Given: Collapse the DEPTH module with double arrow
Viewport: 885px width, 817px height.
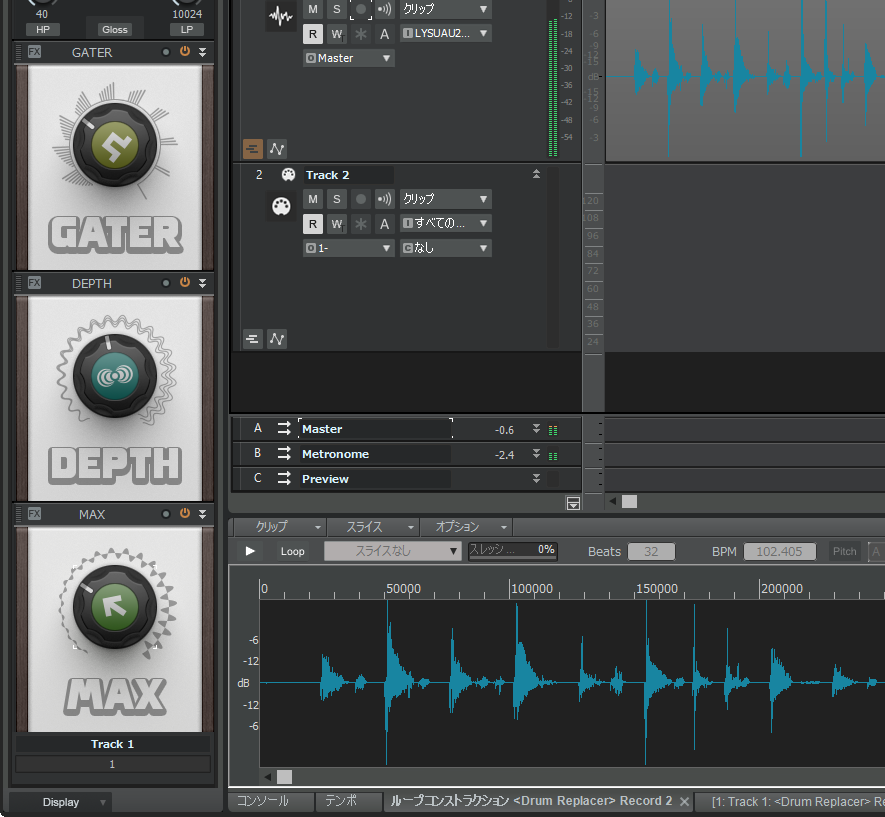Looking at the screenshot, I should pos(202,283).
